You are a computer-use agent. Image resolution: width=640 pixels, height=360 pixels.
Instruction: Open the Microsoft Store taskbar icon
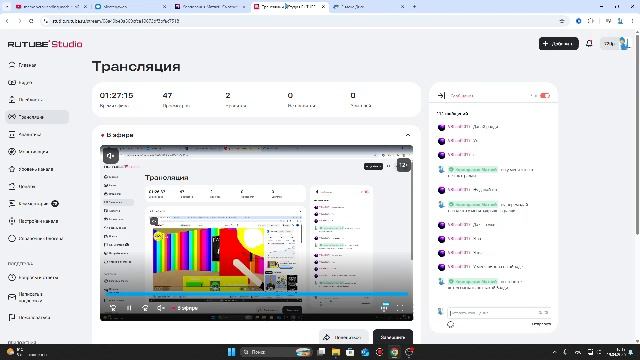click(x=350, y=352)
